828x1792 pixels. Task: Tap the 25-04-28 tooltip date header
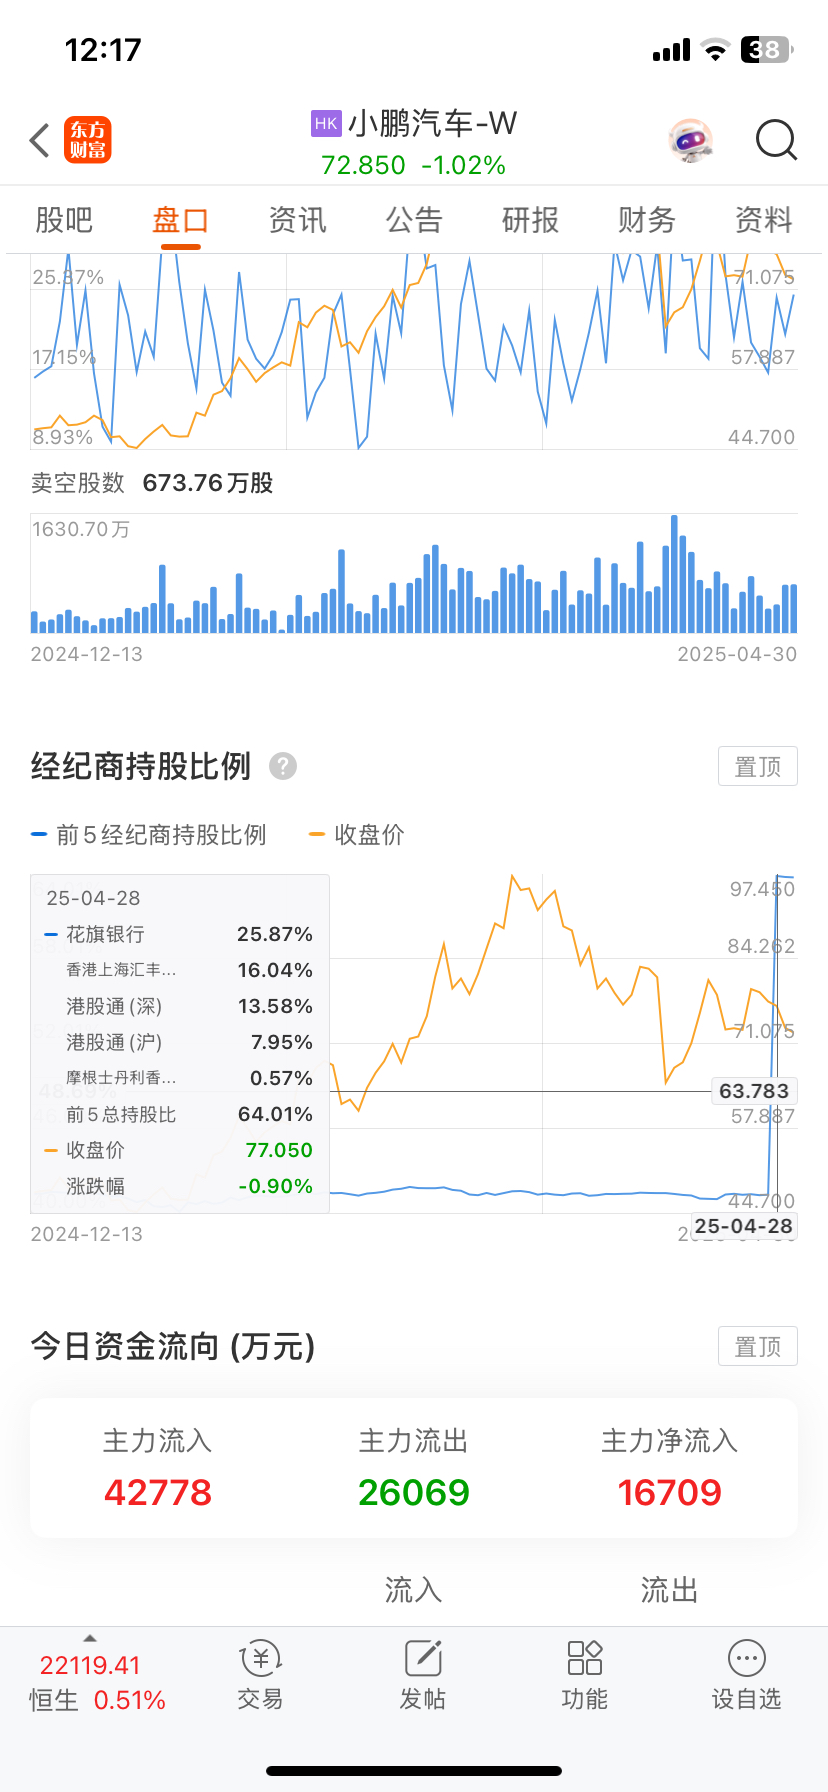pyautogui.click(x=93, y=898)
